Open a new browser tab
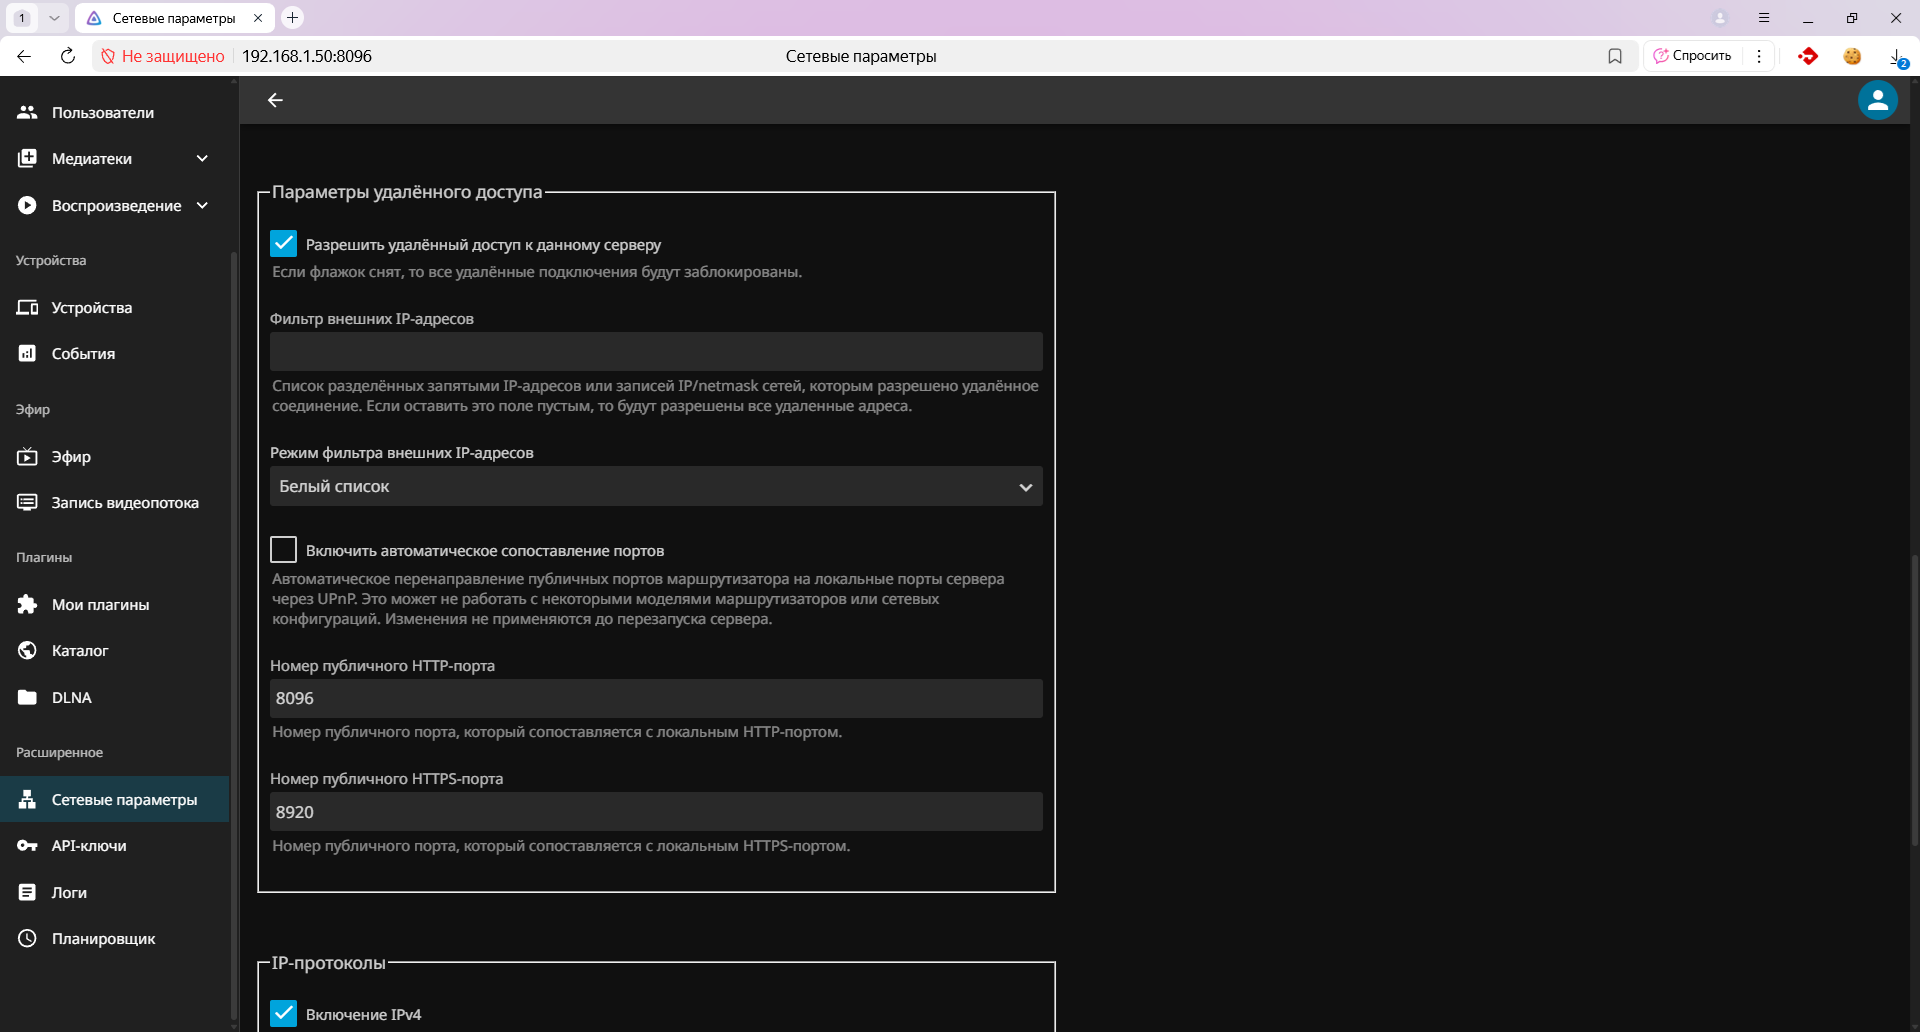Screen dimensions: 1920x1032 [292, 18]
